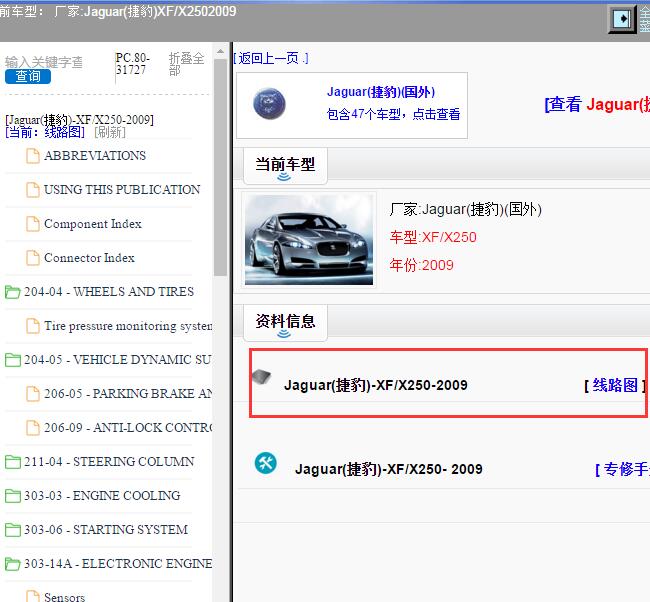Click 厂家:Jaguar(捷豹)(国外) text
650x602 pixels.
click(x=466, y=209)
